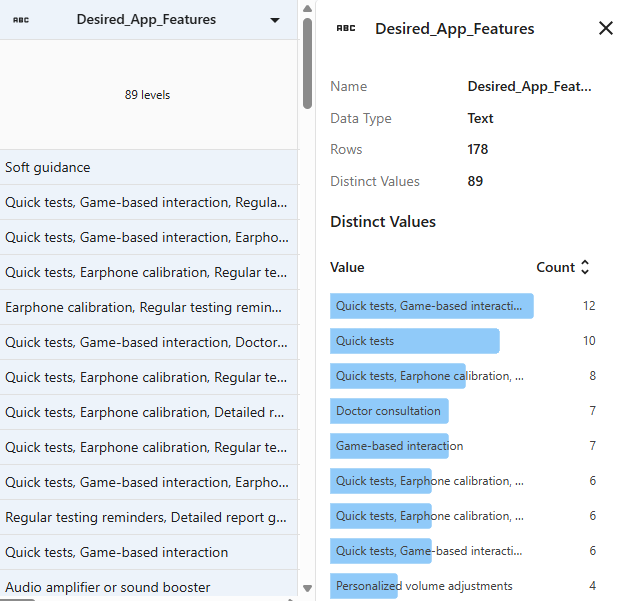Click the Desired_App_Features column header name
Viewport: 620px width, 601px height.
tap(146, 20)
